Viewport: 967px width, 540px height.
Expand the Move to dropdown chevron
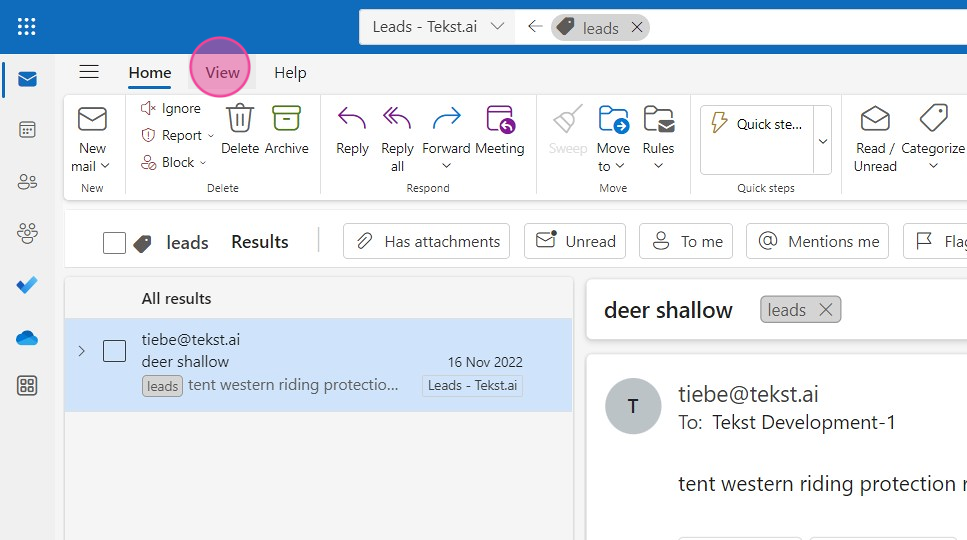[620, 166]
